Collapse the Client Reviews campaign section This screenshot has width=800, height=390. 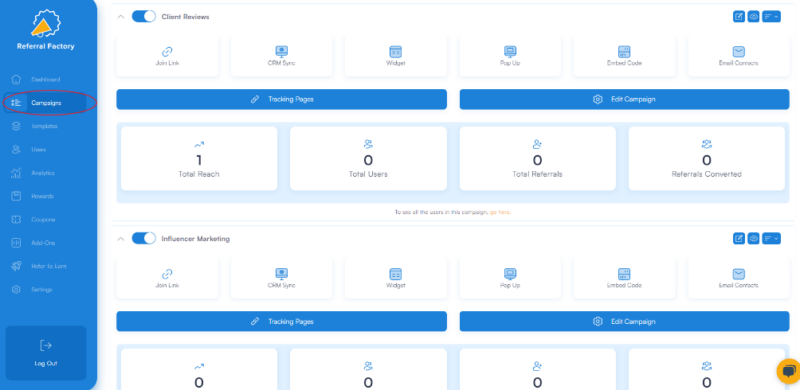click(120, 17)
